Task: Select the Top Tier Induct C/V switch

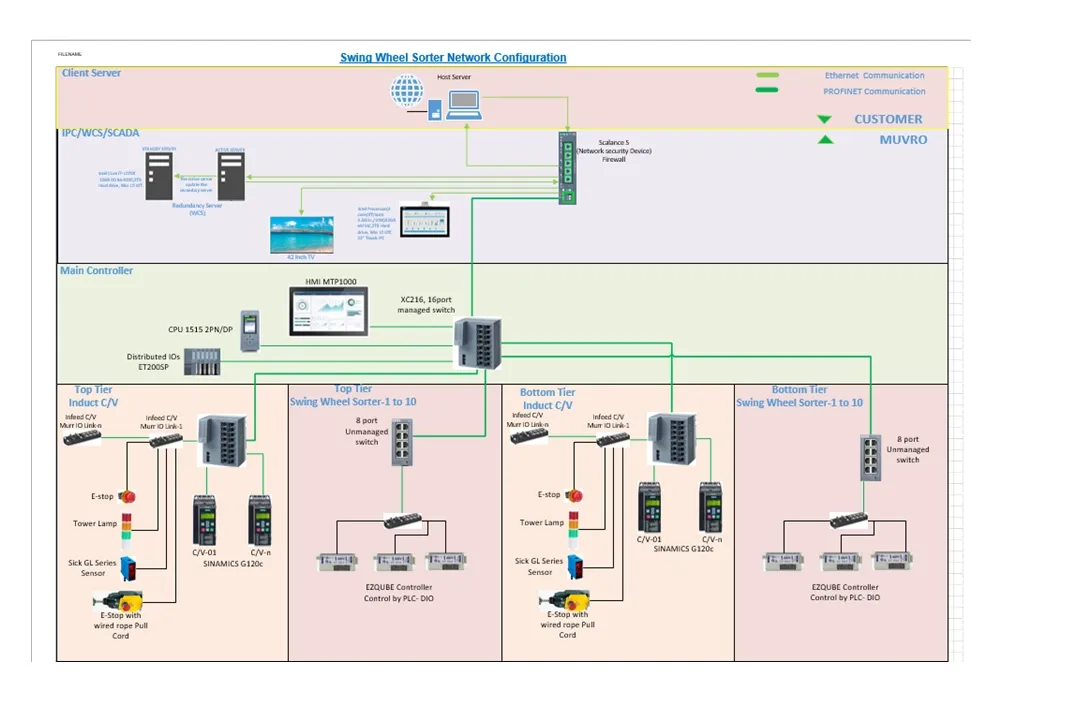Action: (x=222, y=440)
